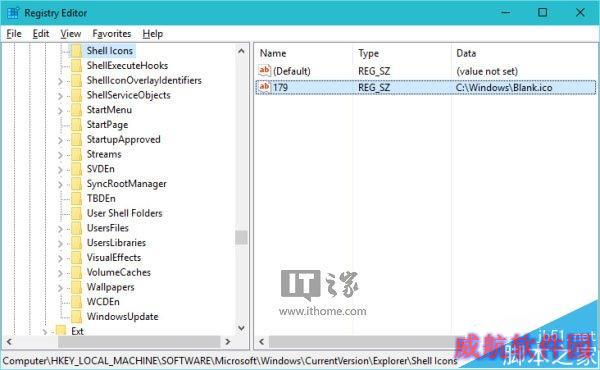
Task: Maximize the Registry Editor window
Action: 542,13
